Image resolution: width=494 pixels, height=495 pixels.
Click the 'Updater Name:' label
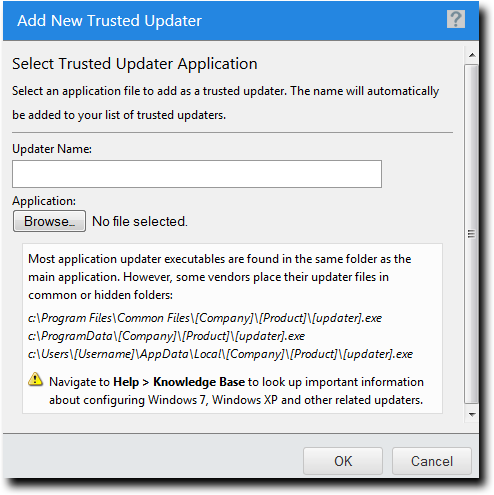point(52,149)
